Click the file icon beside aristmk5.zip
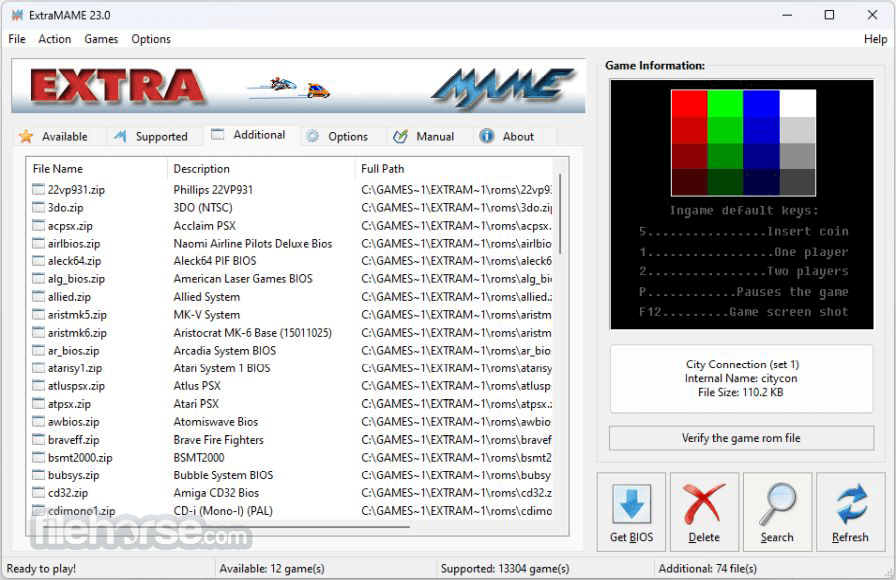 pyautogui.click(x=38, y=314)
